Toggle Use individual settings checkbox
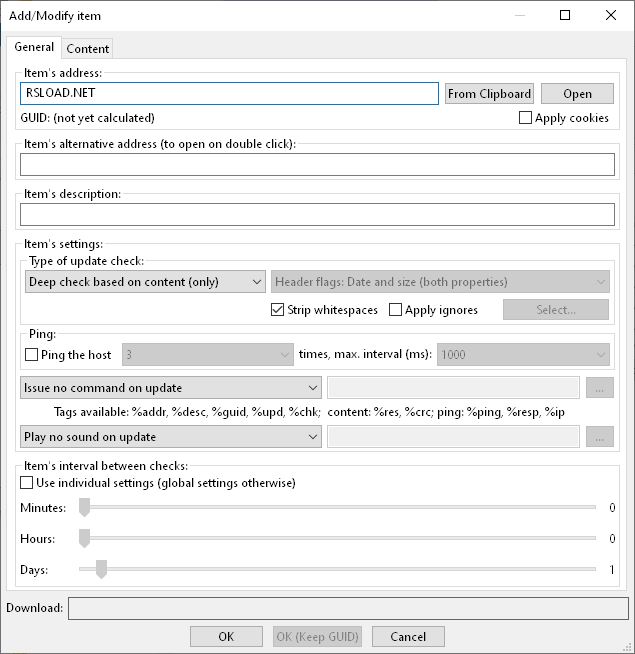Screen dimensions: 635x654 pyautogui.click(x=27, y=483)
